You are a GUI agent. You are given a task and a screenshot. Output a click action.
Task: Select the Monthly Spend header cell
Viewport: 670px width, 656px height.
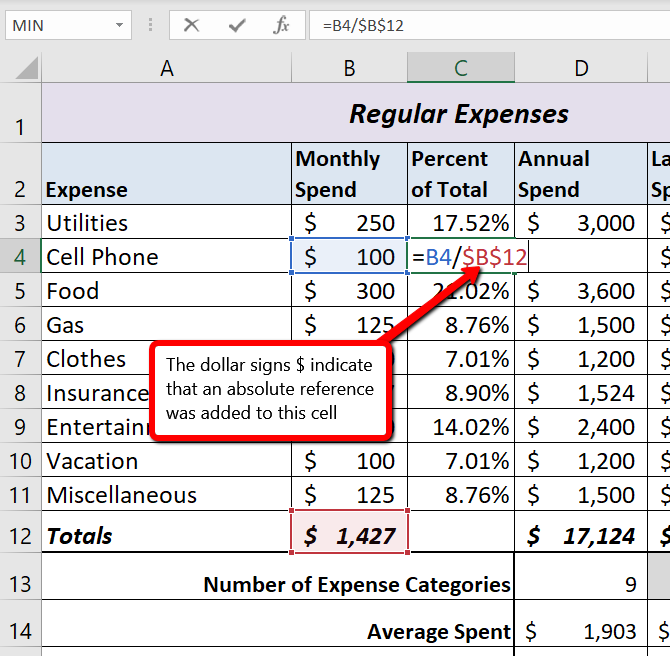[x=350, y=174]
